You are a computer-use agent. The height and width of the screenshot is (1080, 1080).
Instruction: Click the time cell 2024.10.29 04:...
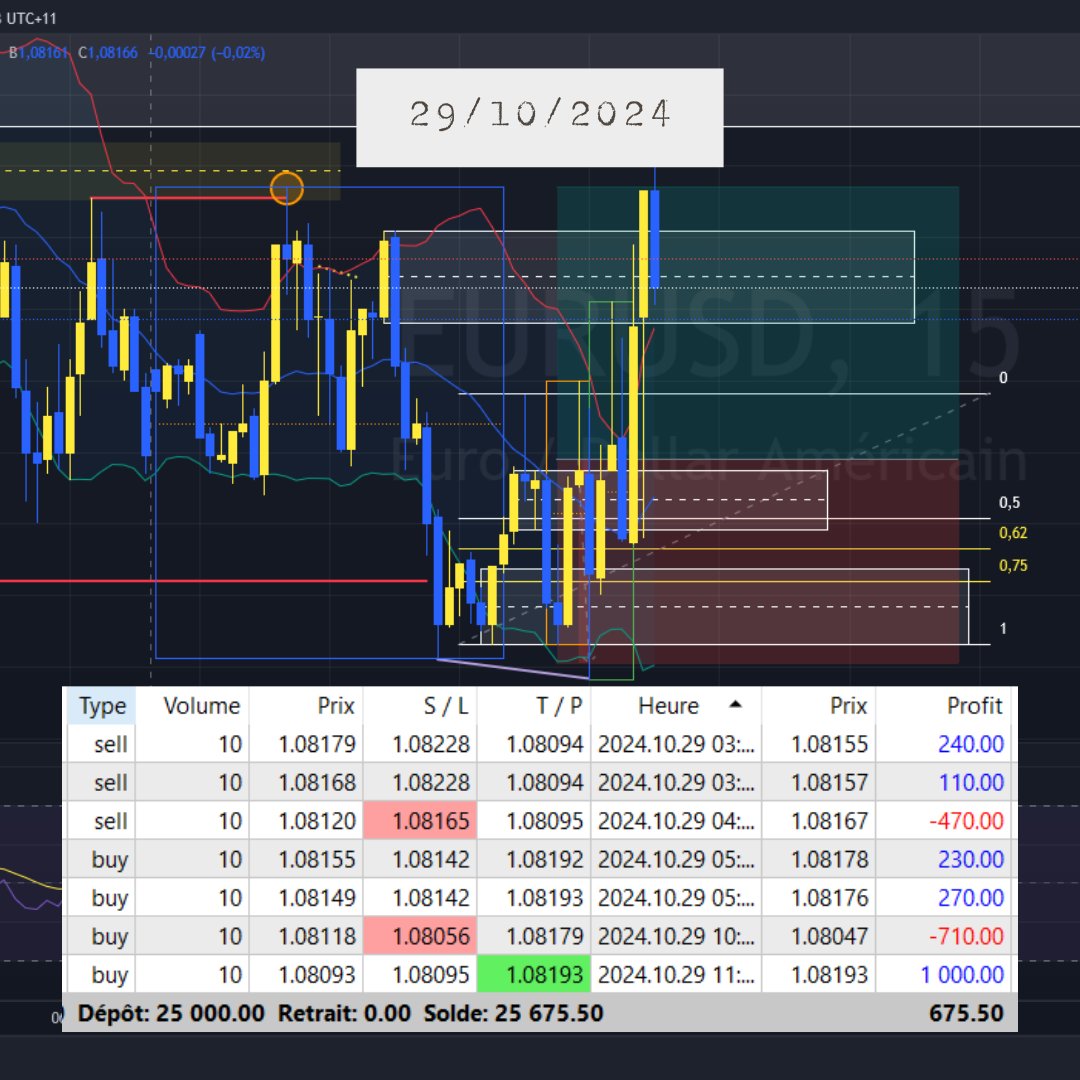(676, 822)
